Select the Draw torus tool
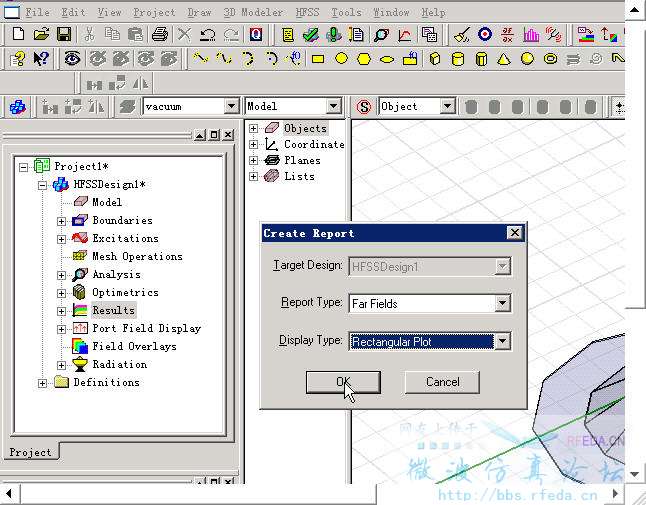This screenshot has height=505, width=646. click(x=550, y=59)
